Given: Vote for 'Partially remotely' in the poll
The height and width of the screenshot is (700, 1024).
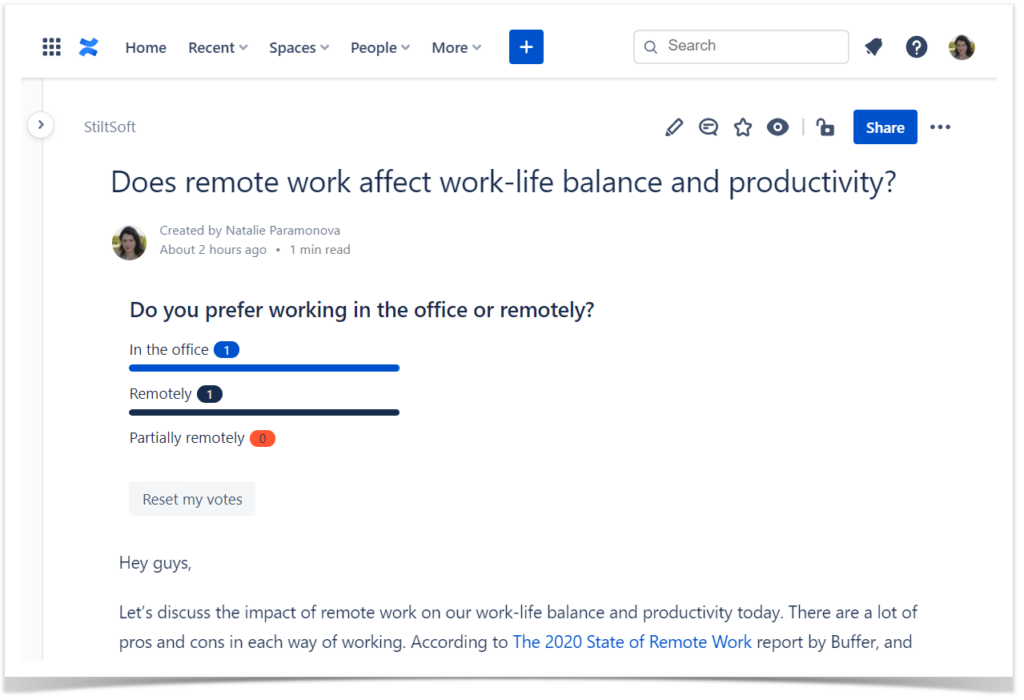Looking at the screenshot, I should click(x=187, y=437).
